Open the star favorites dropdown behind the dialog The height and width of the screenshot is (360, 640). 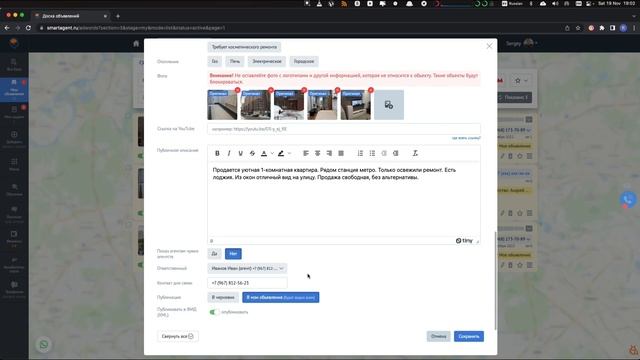pyautogui.click(x=521, y=81)
